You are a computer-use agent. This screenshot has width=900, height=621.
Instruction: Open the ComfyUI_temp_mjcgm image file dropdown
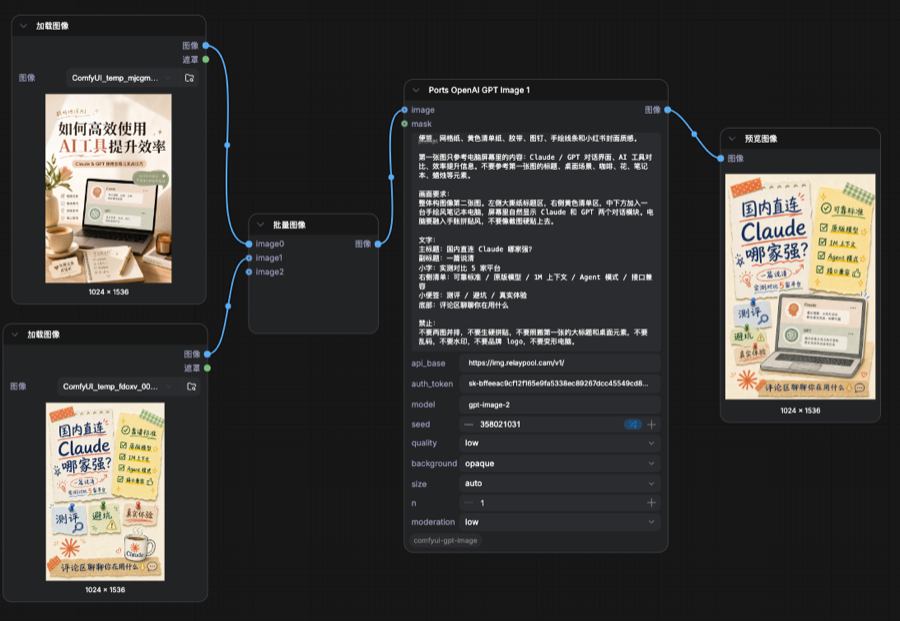tap(122, 78)
